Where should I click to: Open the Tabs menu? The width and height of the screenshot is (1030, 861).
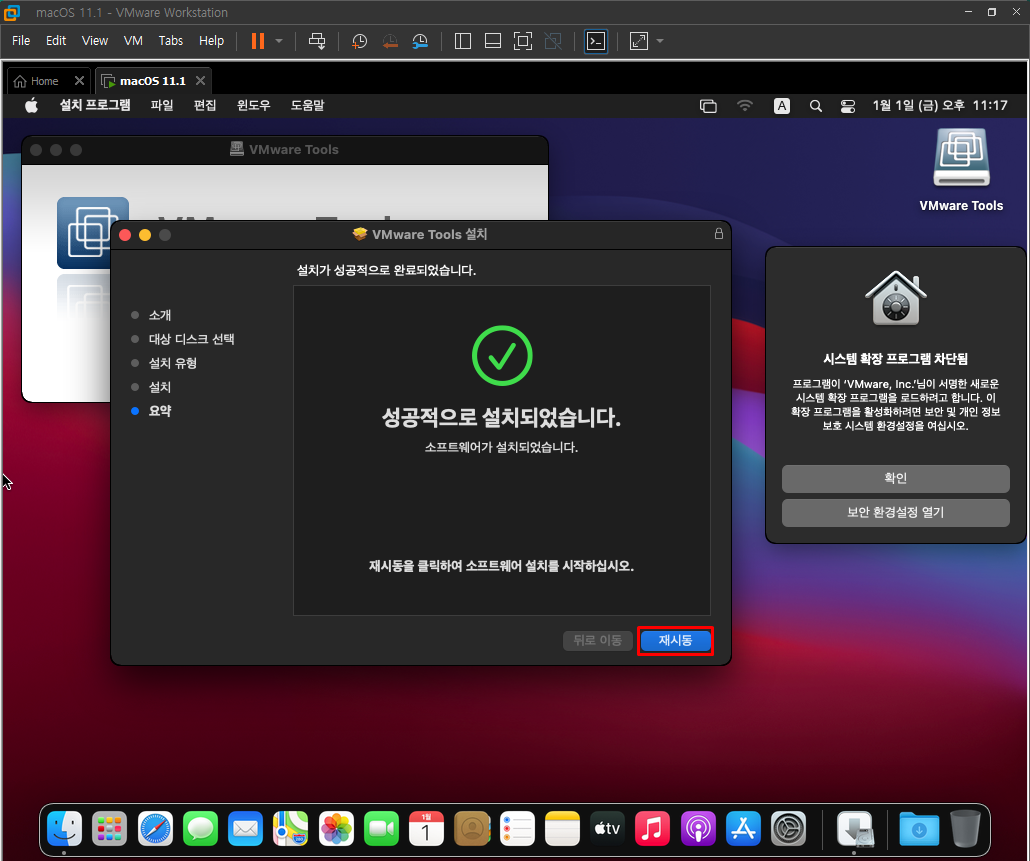[x=171, y=41]
